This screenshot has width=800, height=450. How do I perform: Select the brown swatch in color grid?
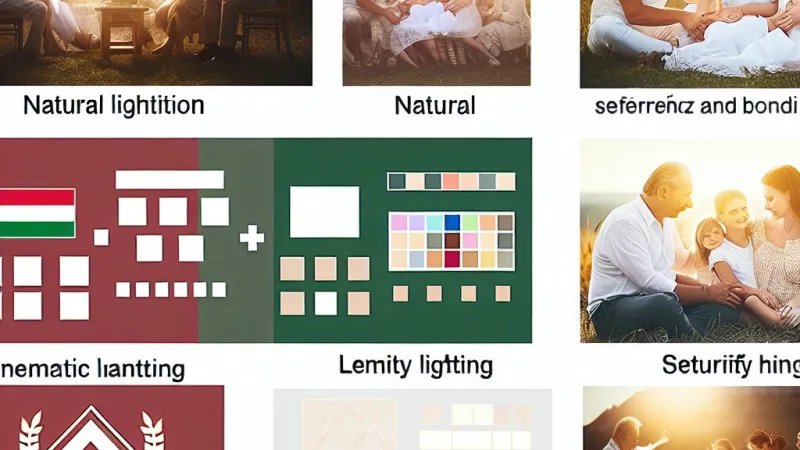pos(452,241)
